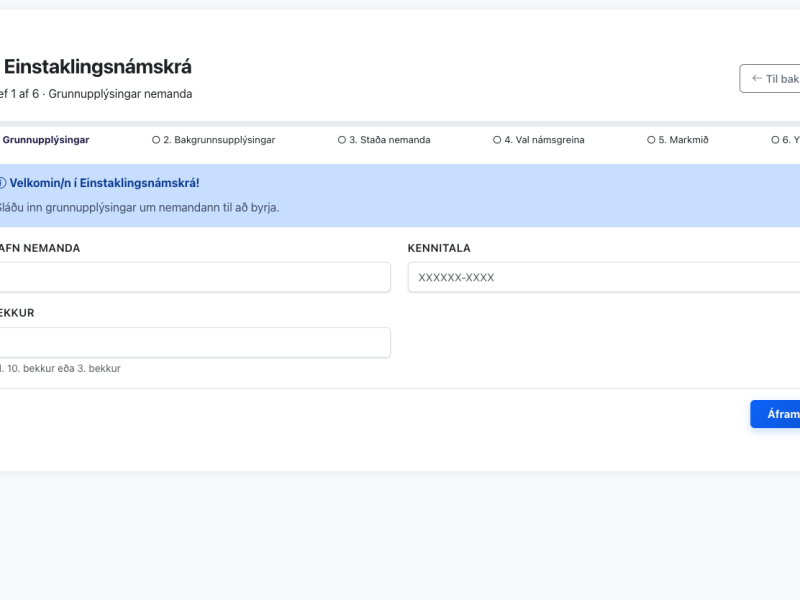This screenshot has height=600, width=800.
Task: Select the step circle for 3. Staða nemanda
Action: tap(340, 140)
